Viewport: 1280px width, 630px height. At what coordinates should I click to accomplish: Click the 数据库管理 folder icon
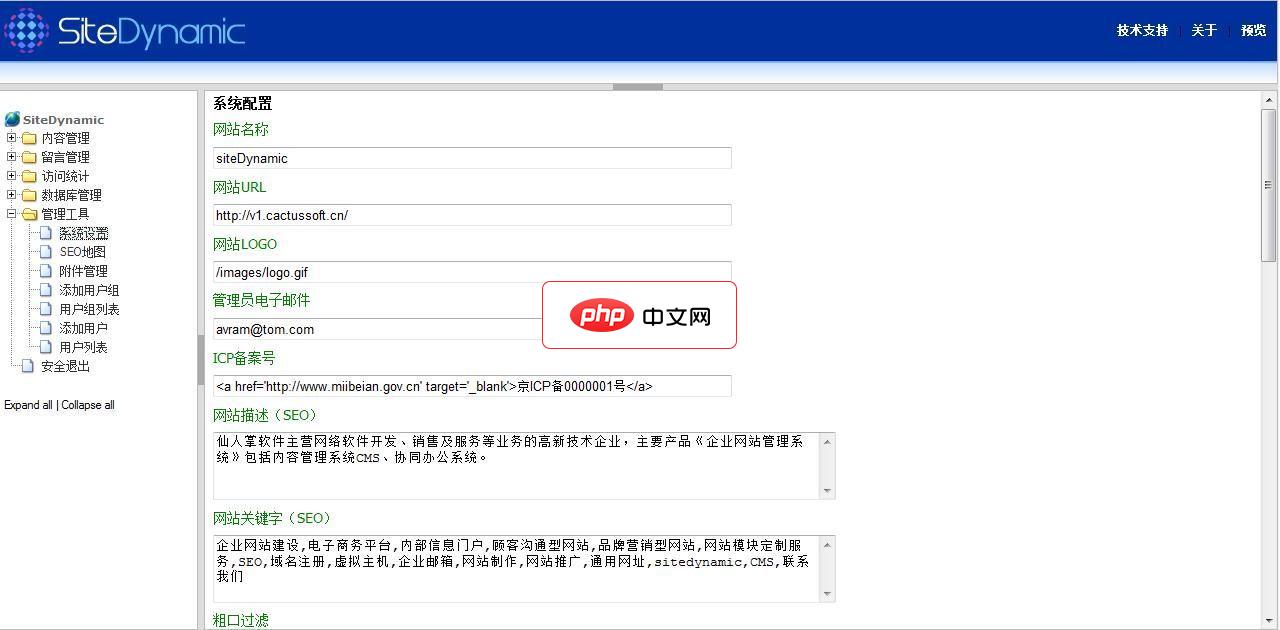click(31, 194)
